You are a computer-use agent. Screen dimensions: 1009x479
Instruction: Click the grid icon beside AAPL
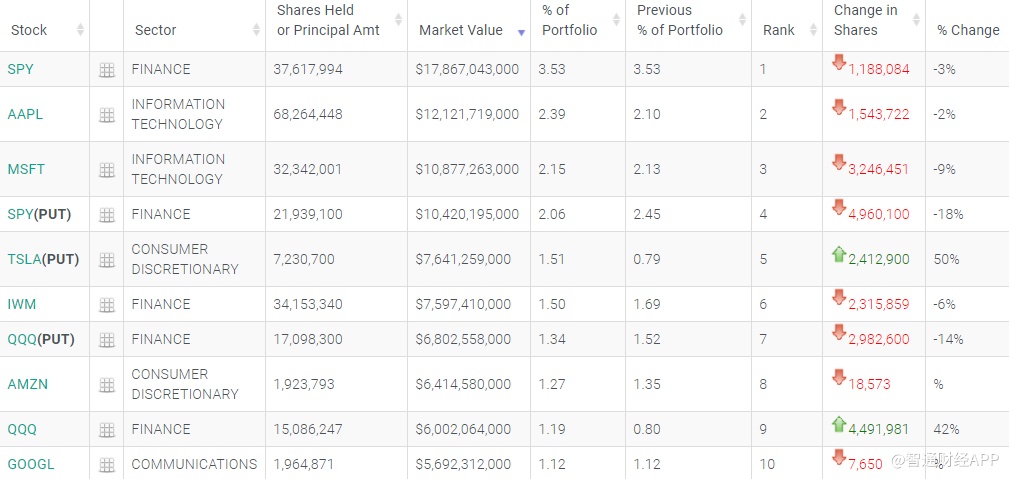point(107,115)
